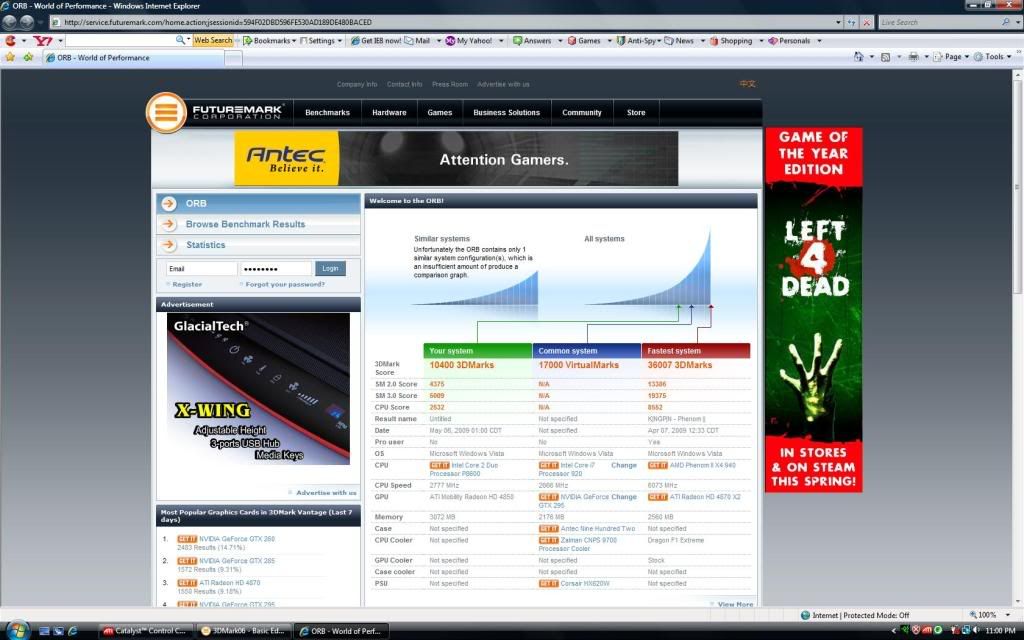Click the Web Search button
The width and height of the screenshot is (1024, 640).
point(213,40)
